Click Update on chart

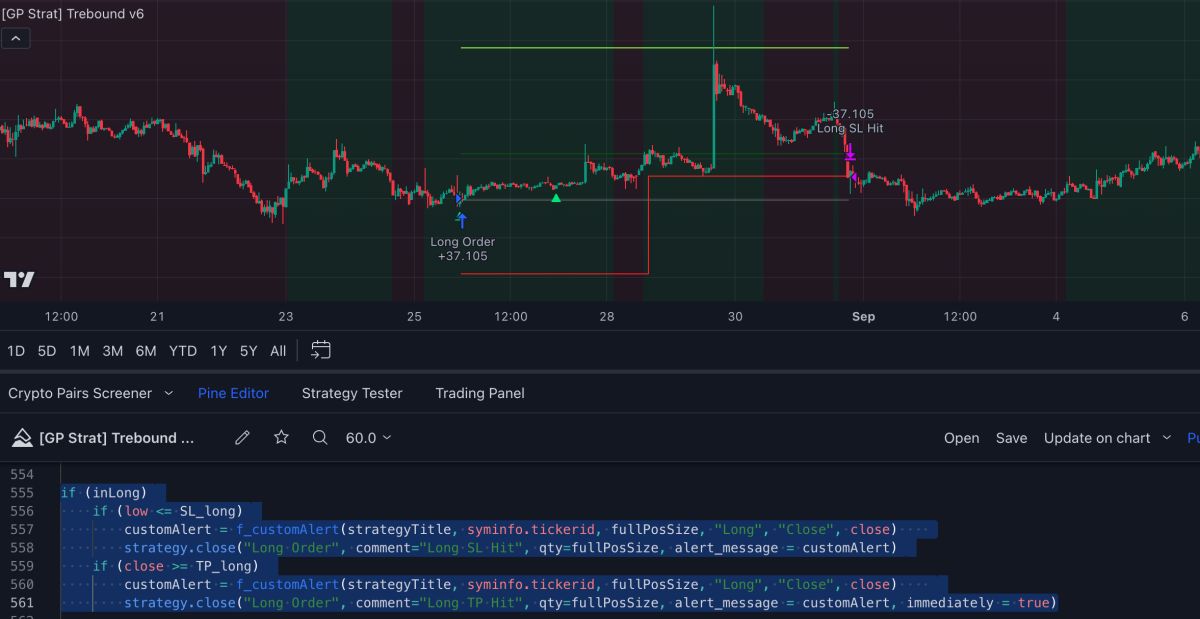pyautogui.click(x=1097, y=438)
